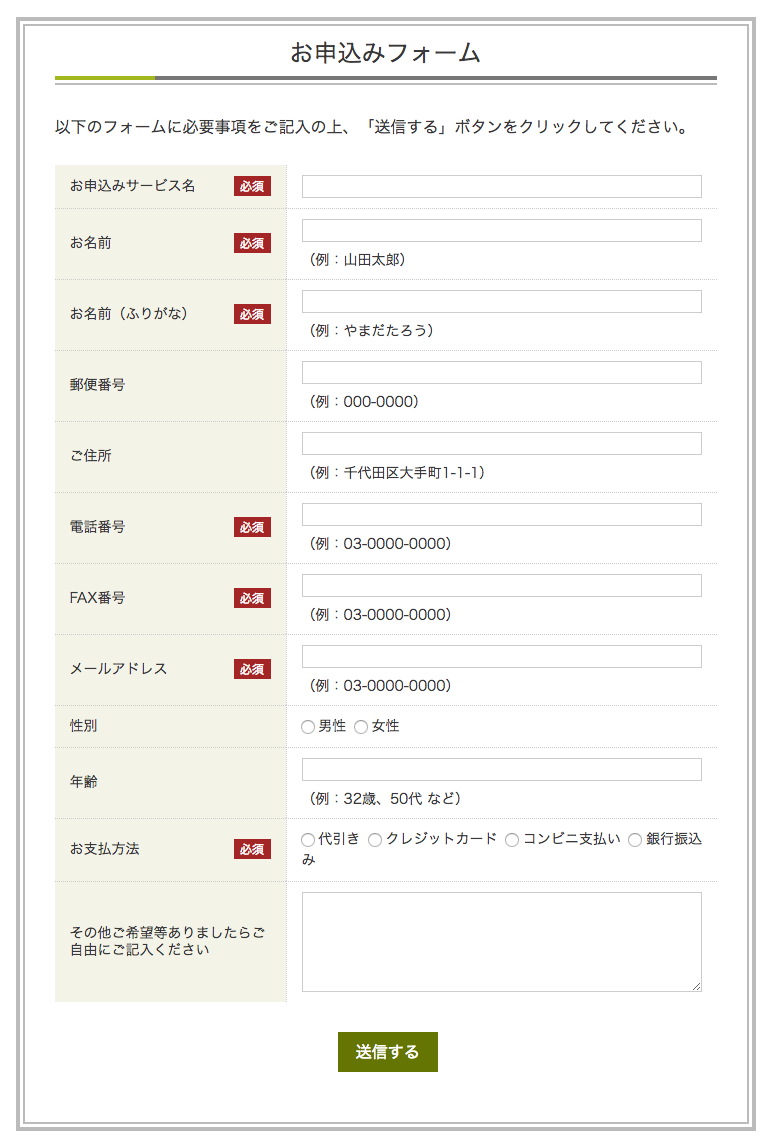Viewport: 773px width, 1147px height.
Task: Select 銀行振込み payment radio button
Action: coord(635,840)
